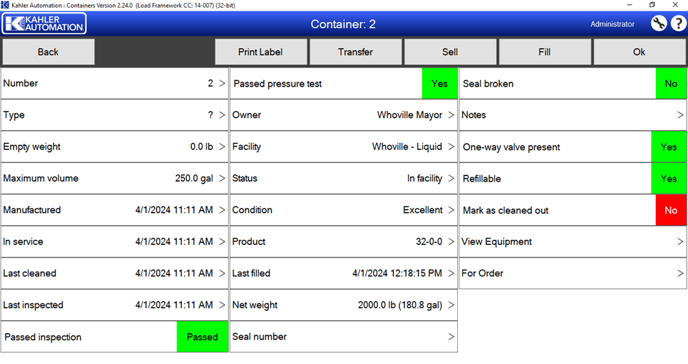688x364 pixels.
Task: Open Manufactured date chevron
Action: tap(222, 210)
